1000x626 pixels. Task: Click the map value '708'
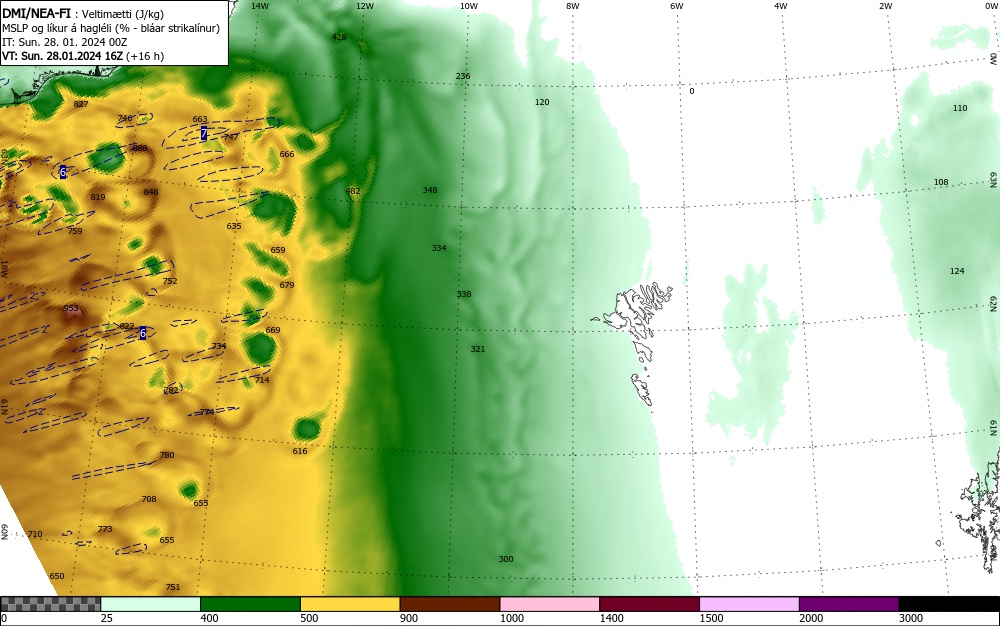pos(149,499)
